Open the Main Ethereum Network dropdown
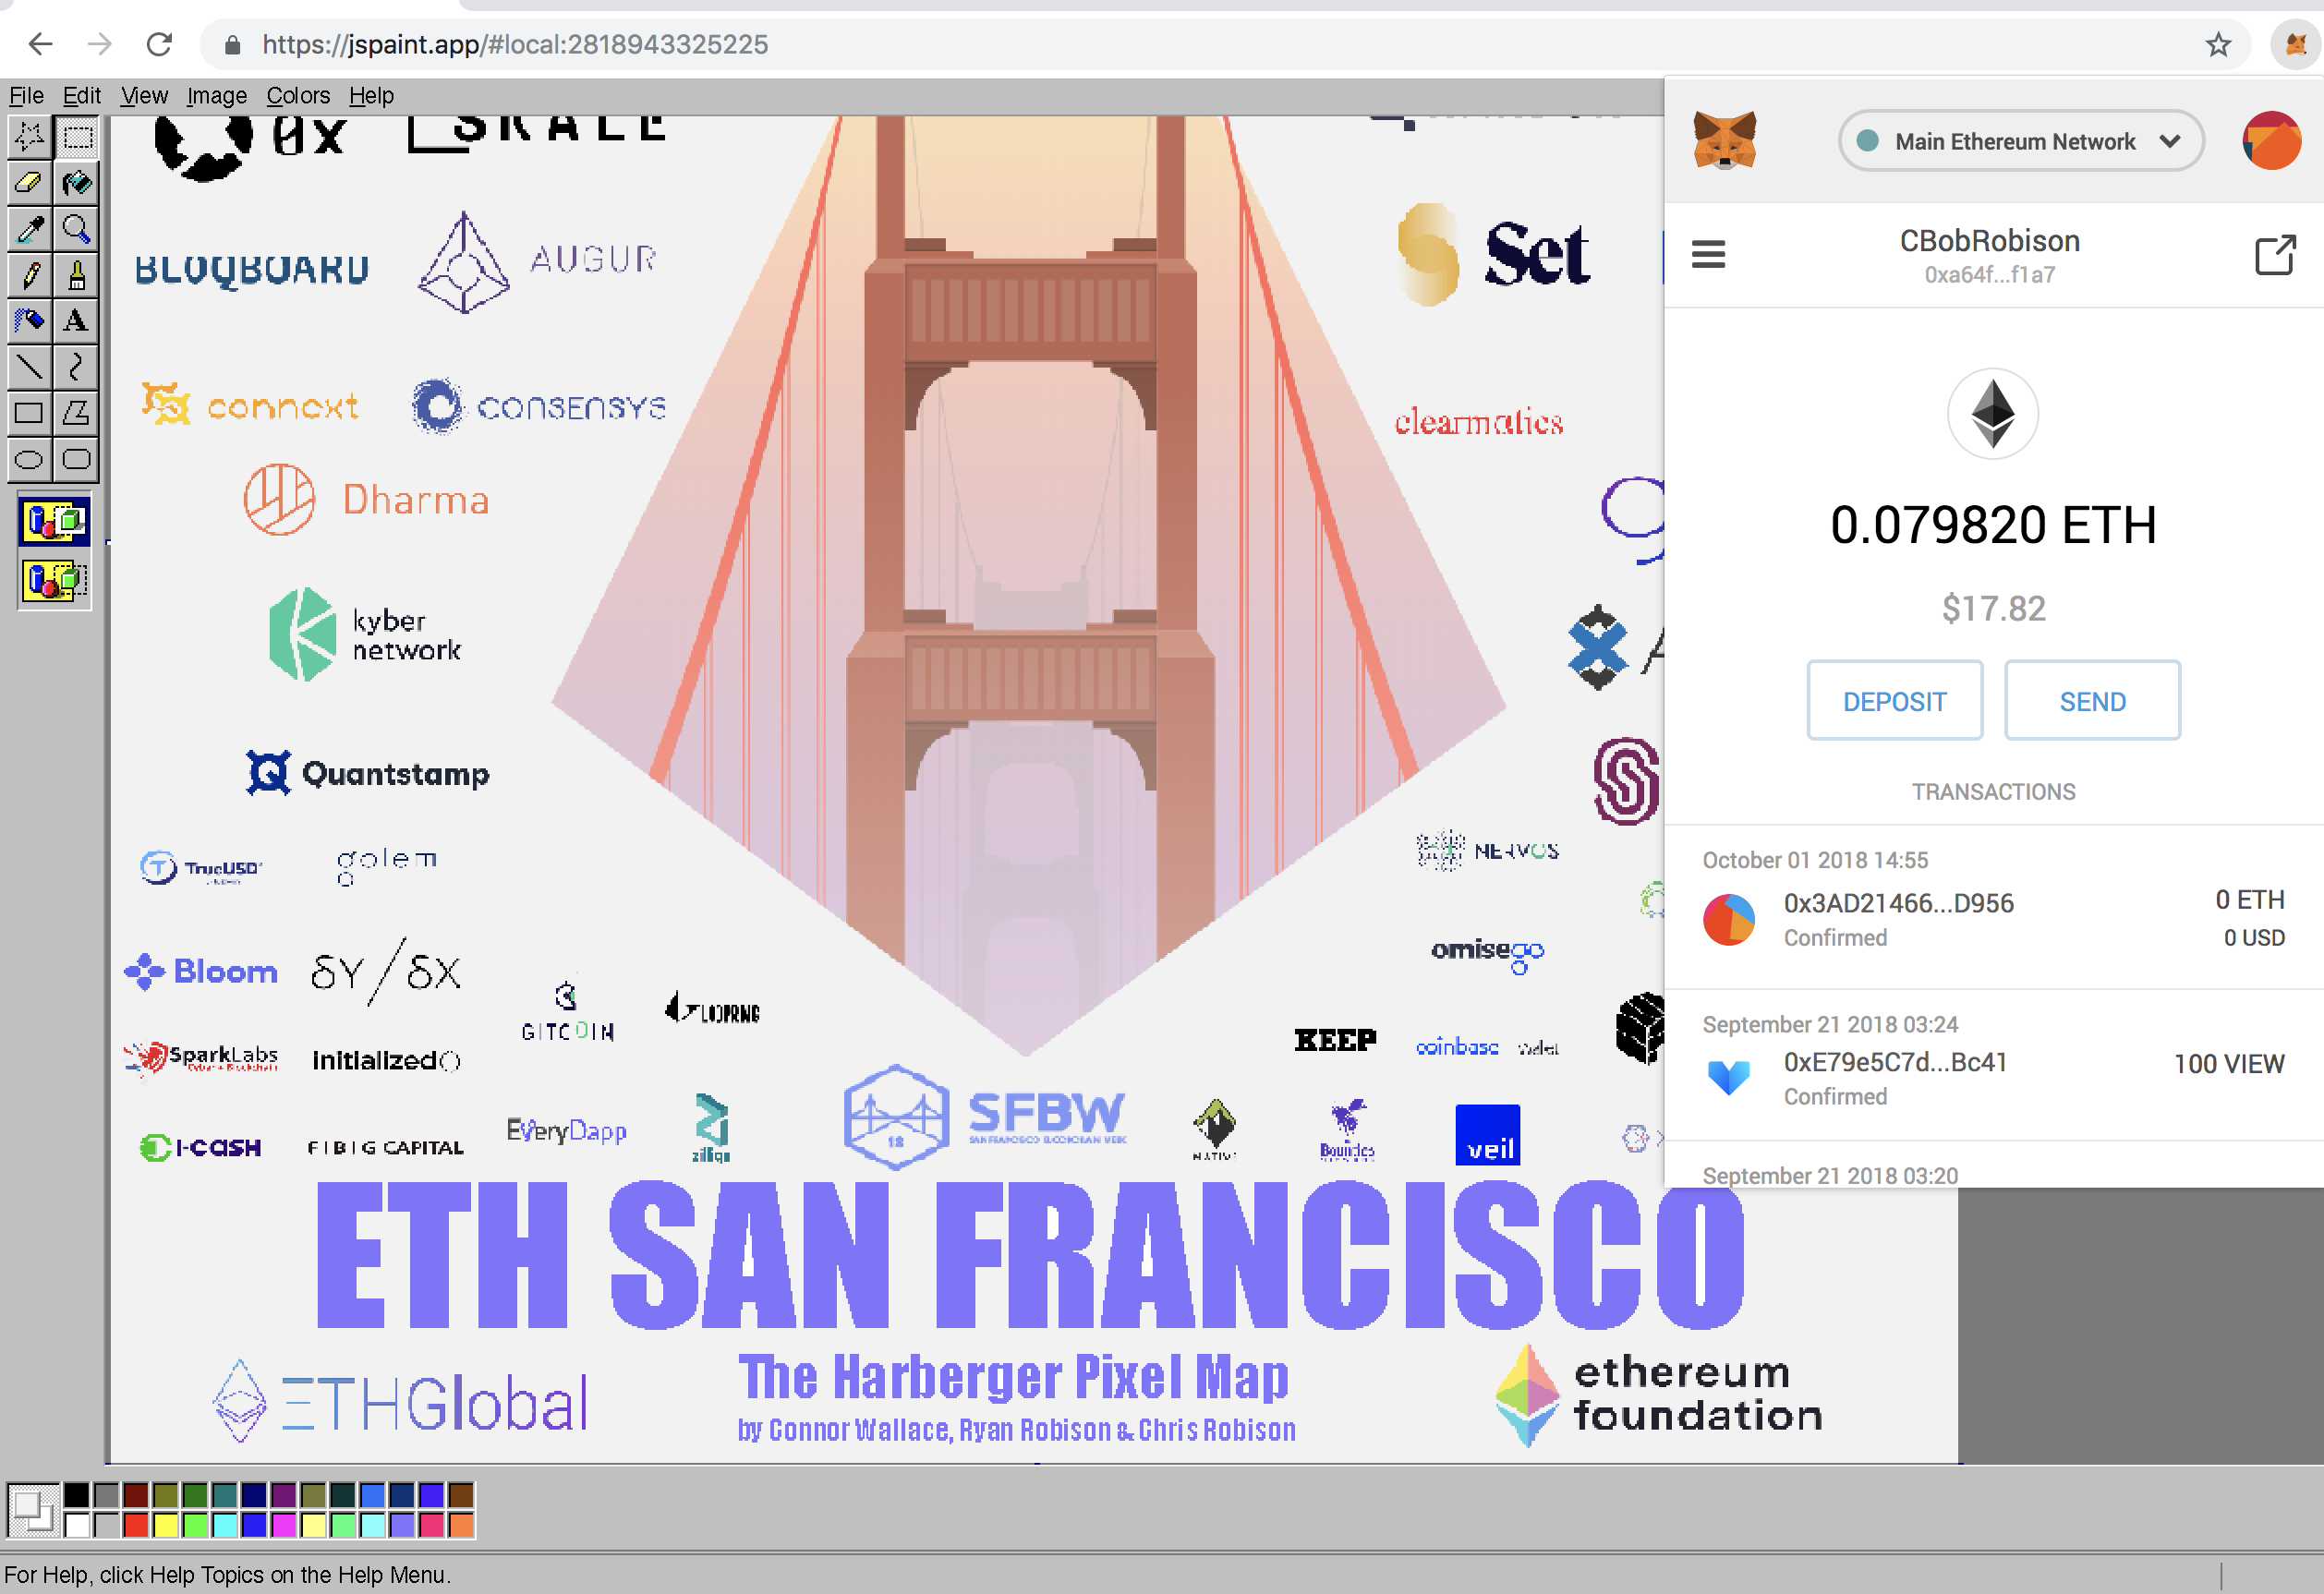The height and width of the screenshot is (1594, 2324). click(x=2020, y=141)
